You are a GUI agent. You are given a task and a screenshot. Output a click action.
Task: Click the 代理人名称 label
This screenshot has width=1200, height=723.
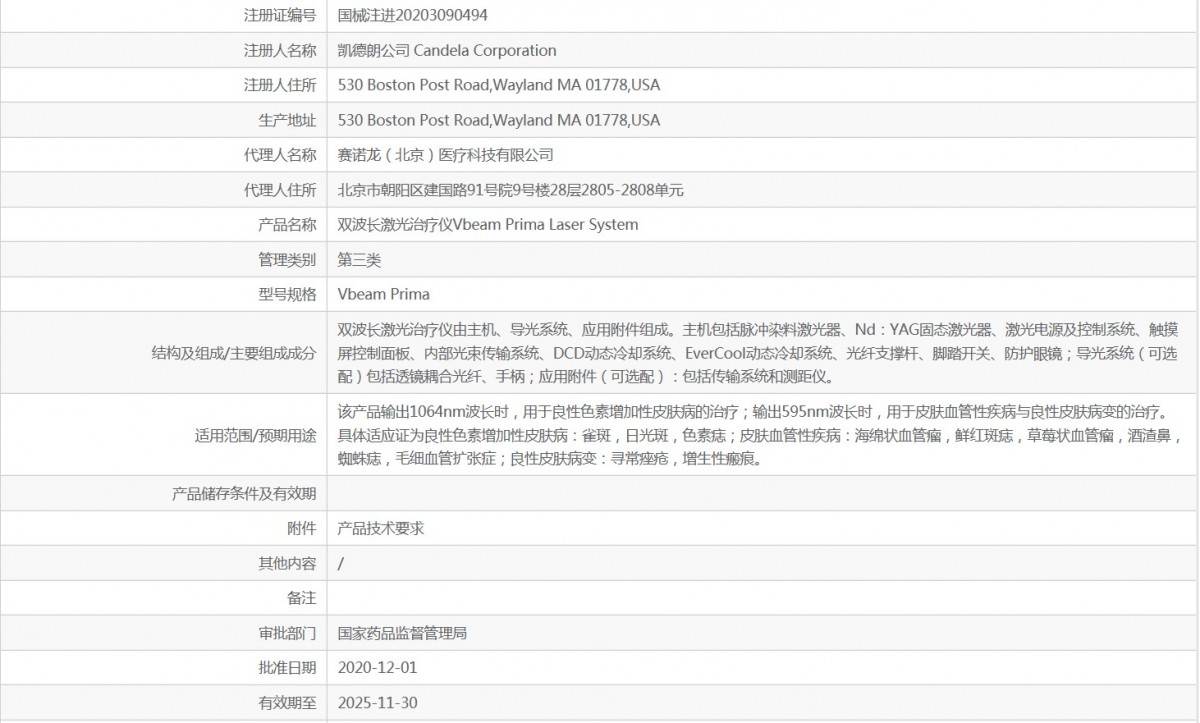(280, 155)
